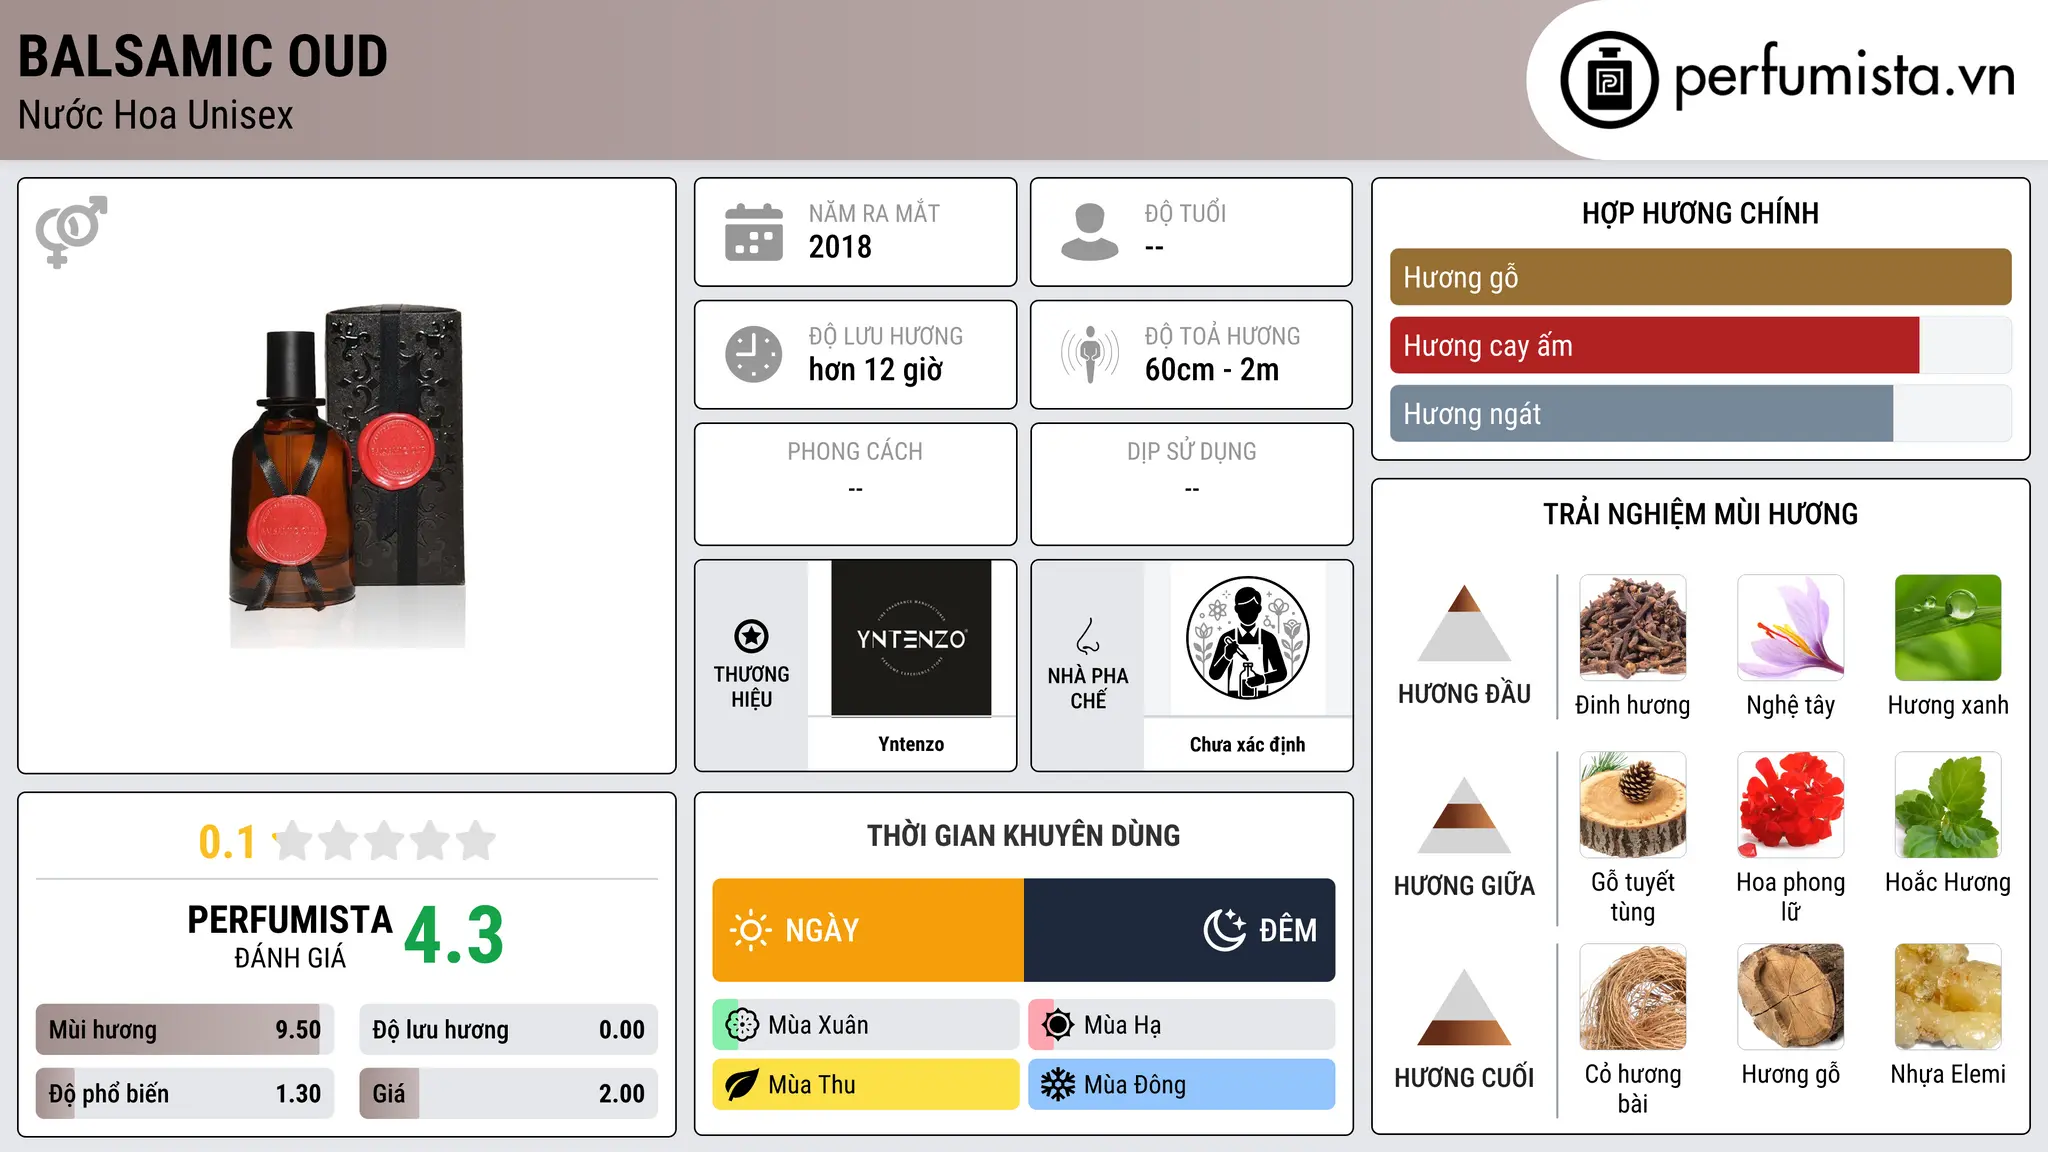Viewport: 2048px width, 1152px height.
Task: Click the Thời gian khuyên dùng heading
Action: (x=1023, y=835)
